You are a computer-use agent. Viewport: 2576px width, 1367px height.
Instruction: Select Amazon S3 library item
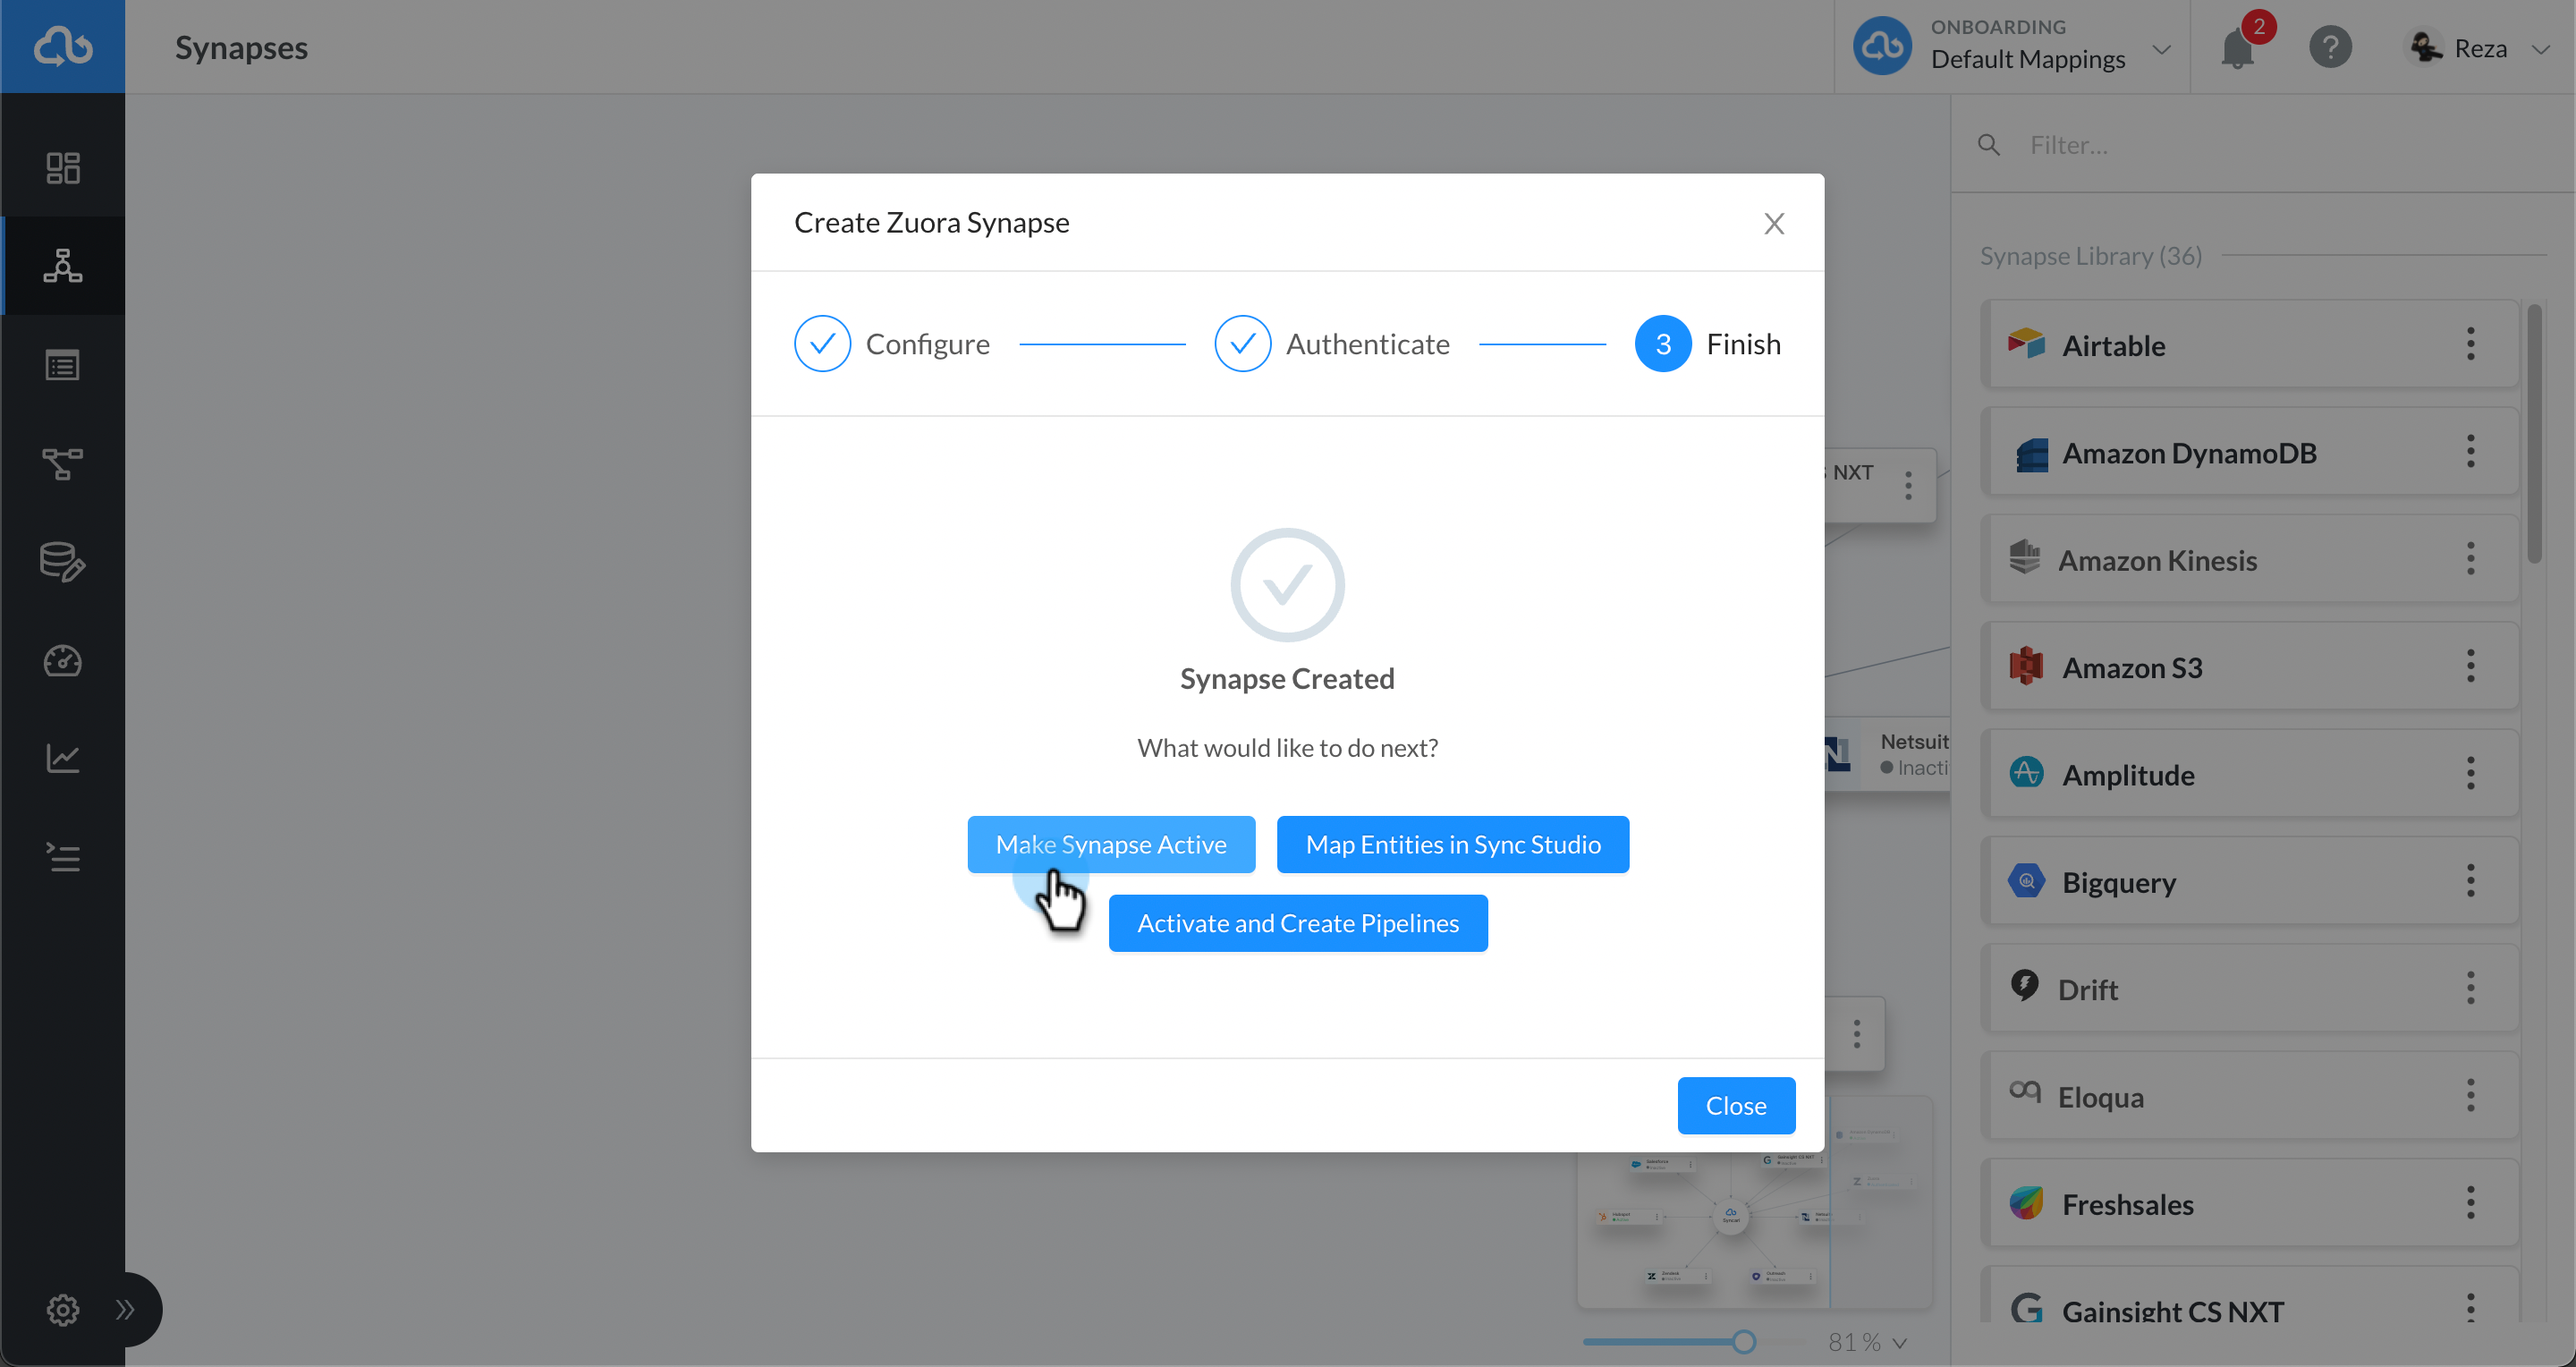[x=2249, y=666]
